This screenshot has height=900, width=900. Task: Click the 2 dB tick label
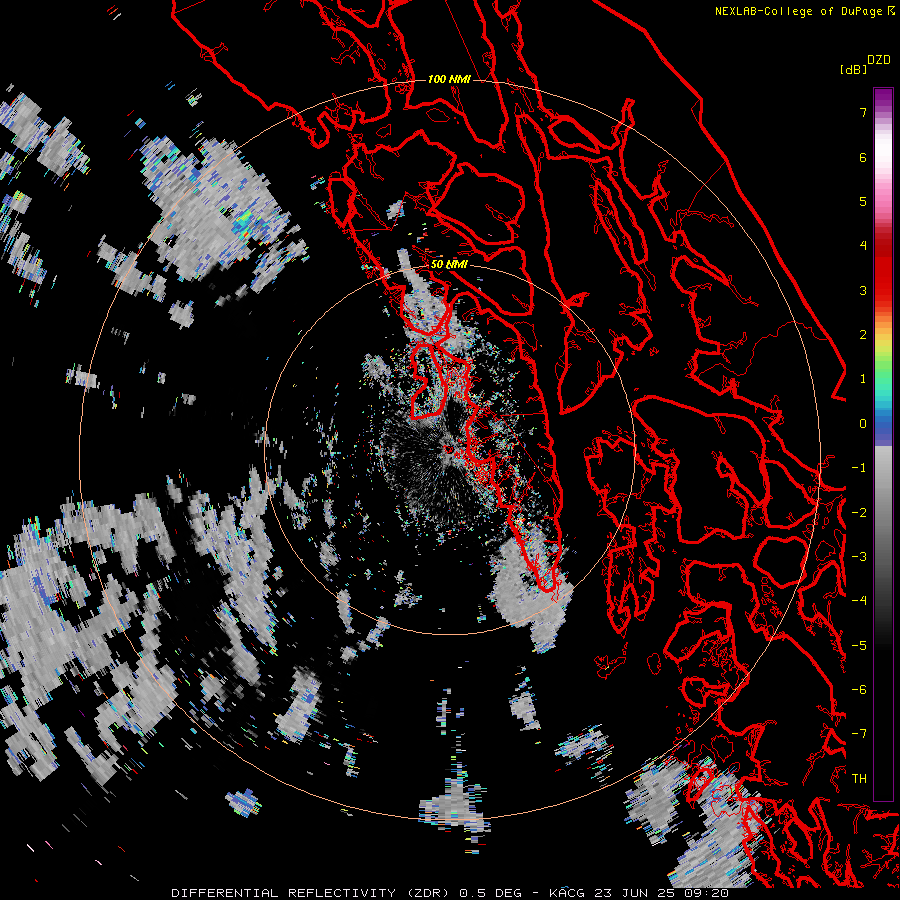[863, 335]
